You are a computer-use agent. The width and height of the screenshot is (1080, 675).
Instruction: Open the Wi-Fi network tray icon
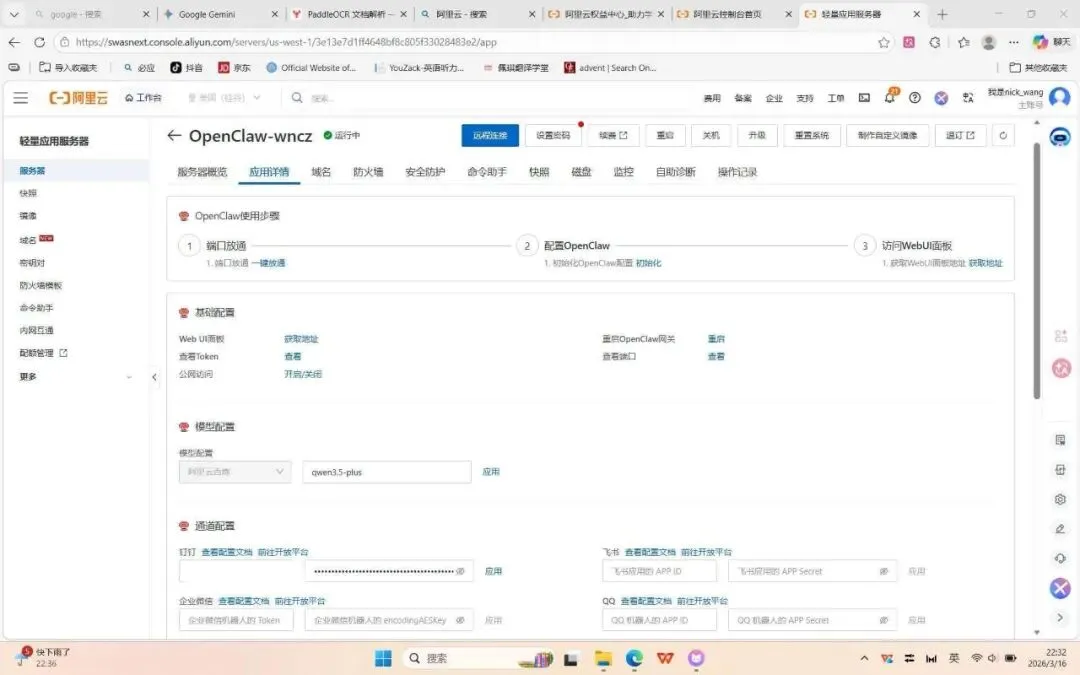click(x=977, y=658)
